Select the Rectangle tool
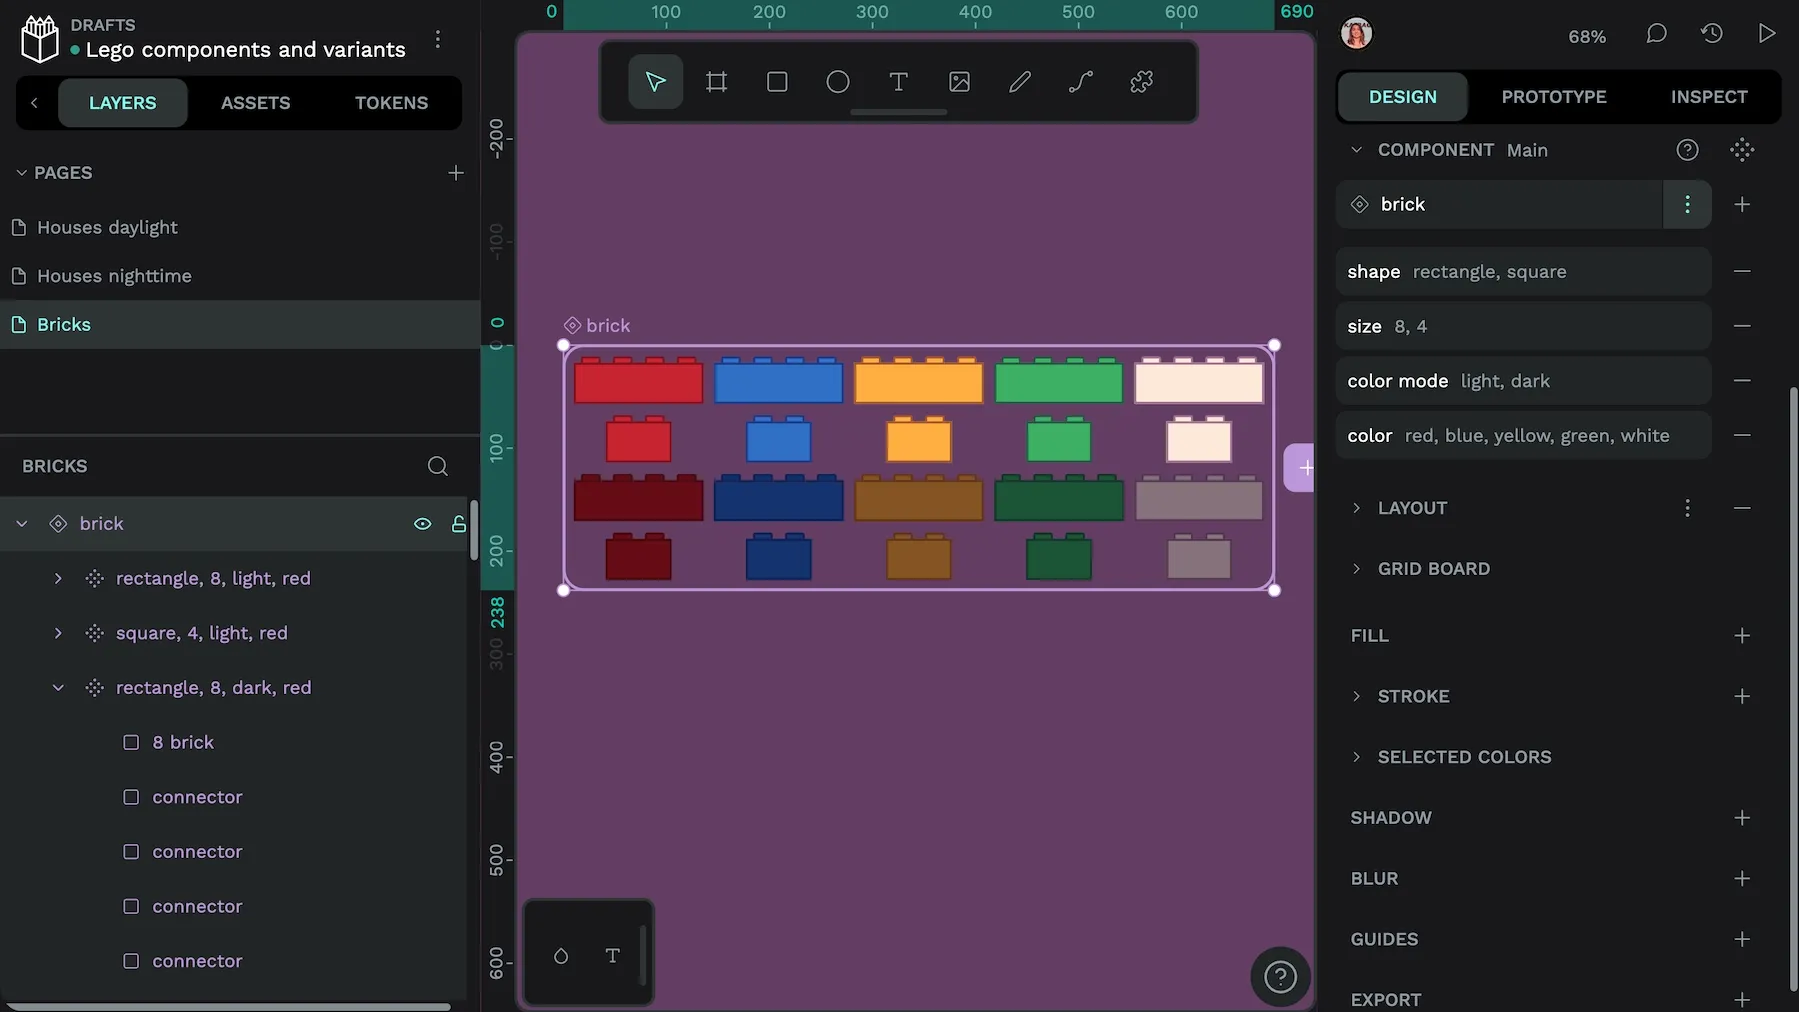This screenshot has width=1799, height=1012. pos(777,82)
